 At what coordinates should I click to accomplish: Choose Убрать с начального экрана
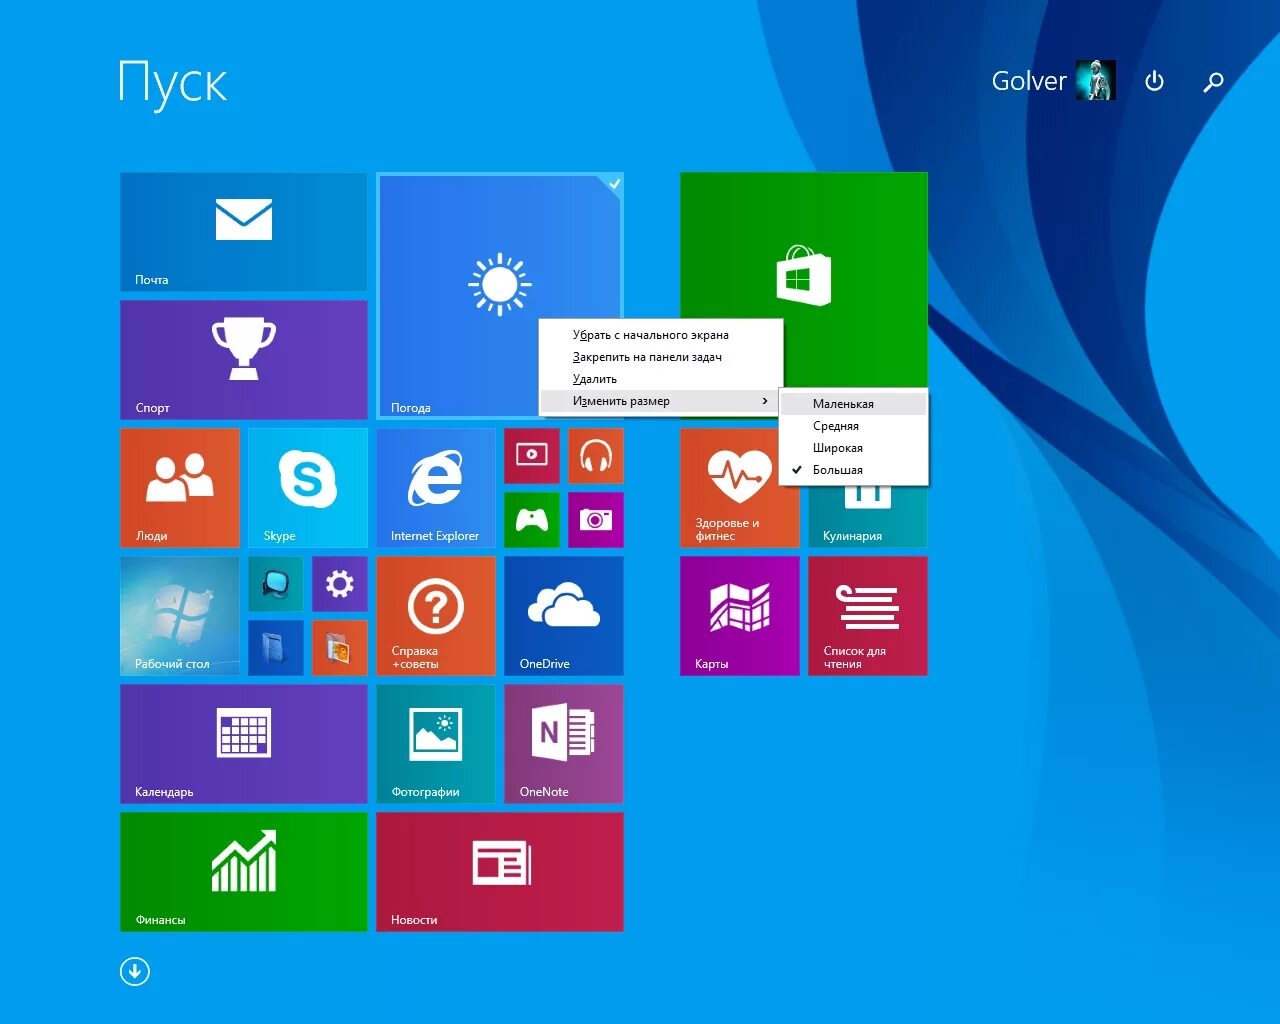click(660, 335)
